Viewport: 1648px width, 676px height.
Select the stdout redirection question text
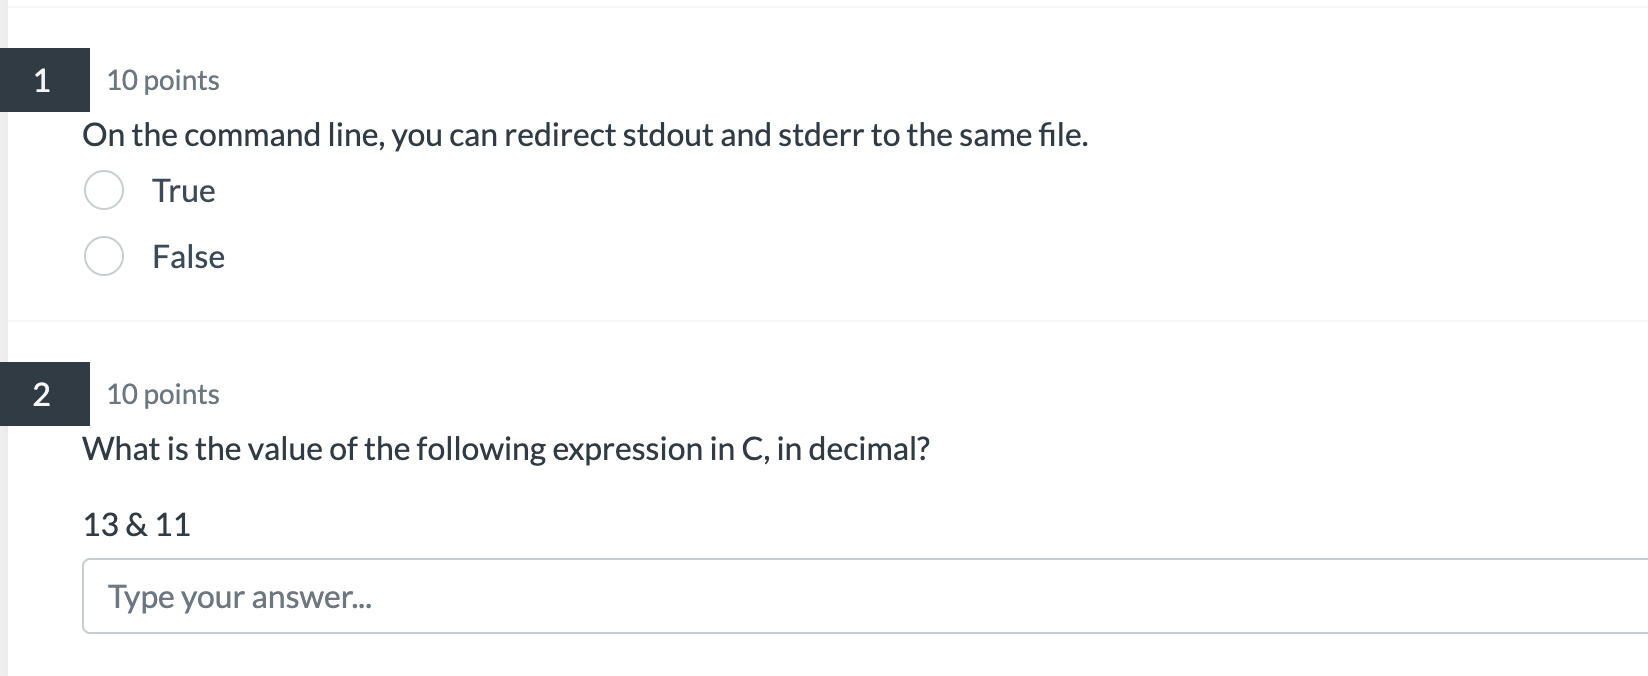[x=585, y=135]
